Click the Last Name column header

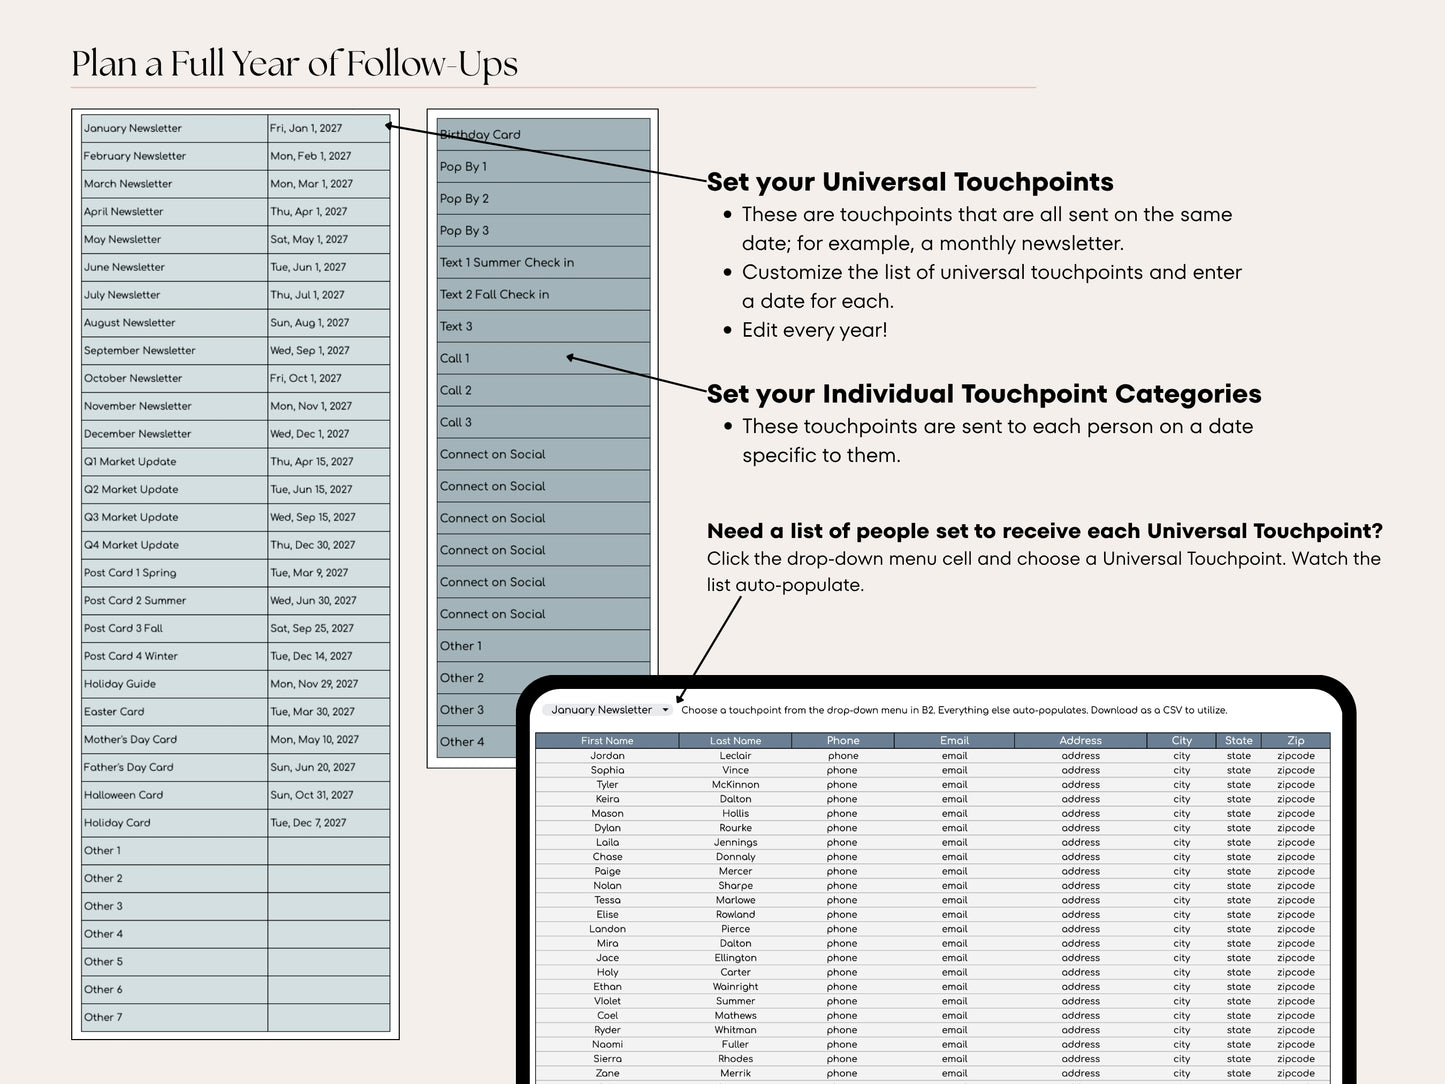pos(735,741)
